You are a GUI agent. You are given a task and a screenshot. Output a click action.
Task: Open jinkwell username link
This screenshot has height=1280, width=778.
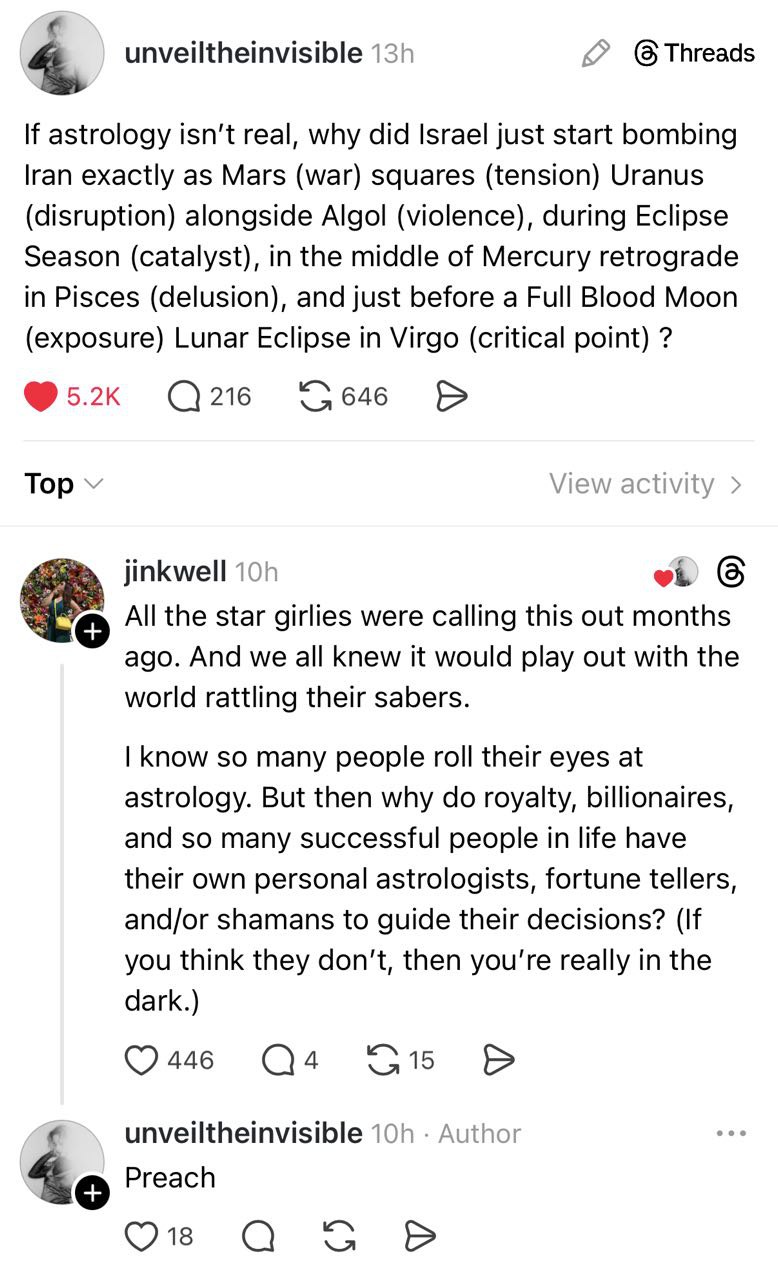(x=175, y=571)
